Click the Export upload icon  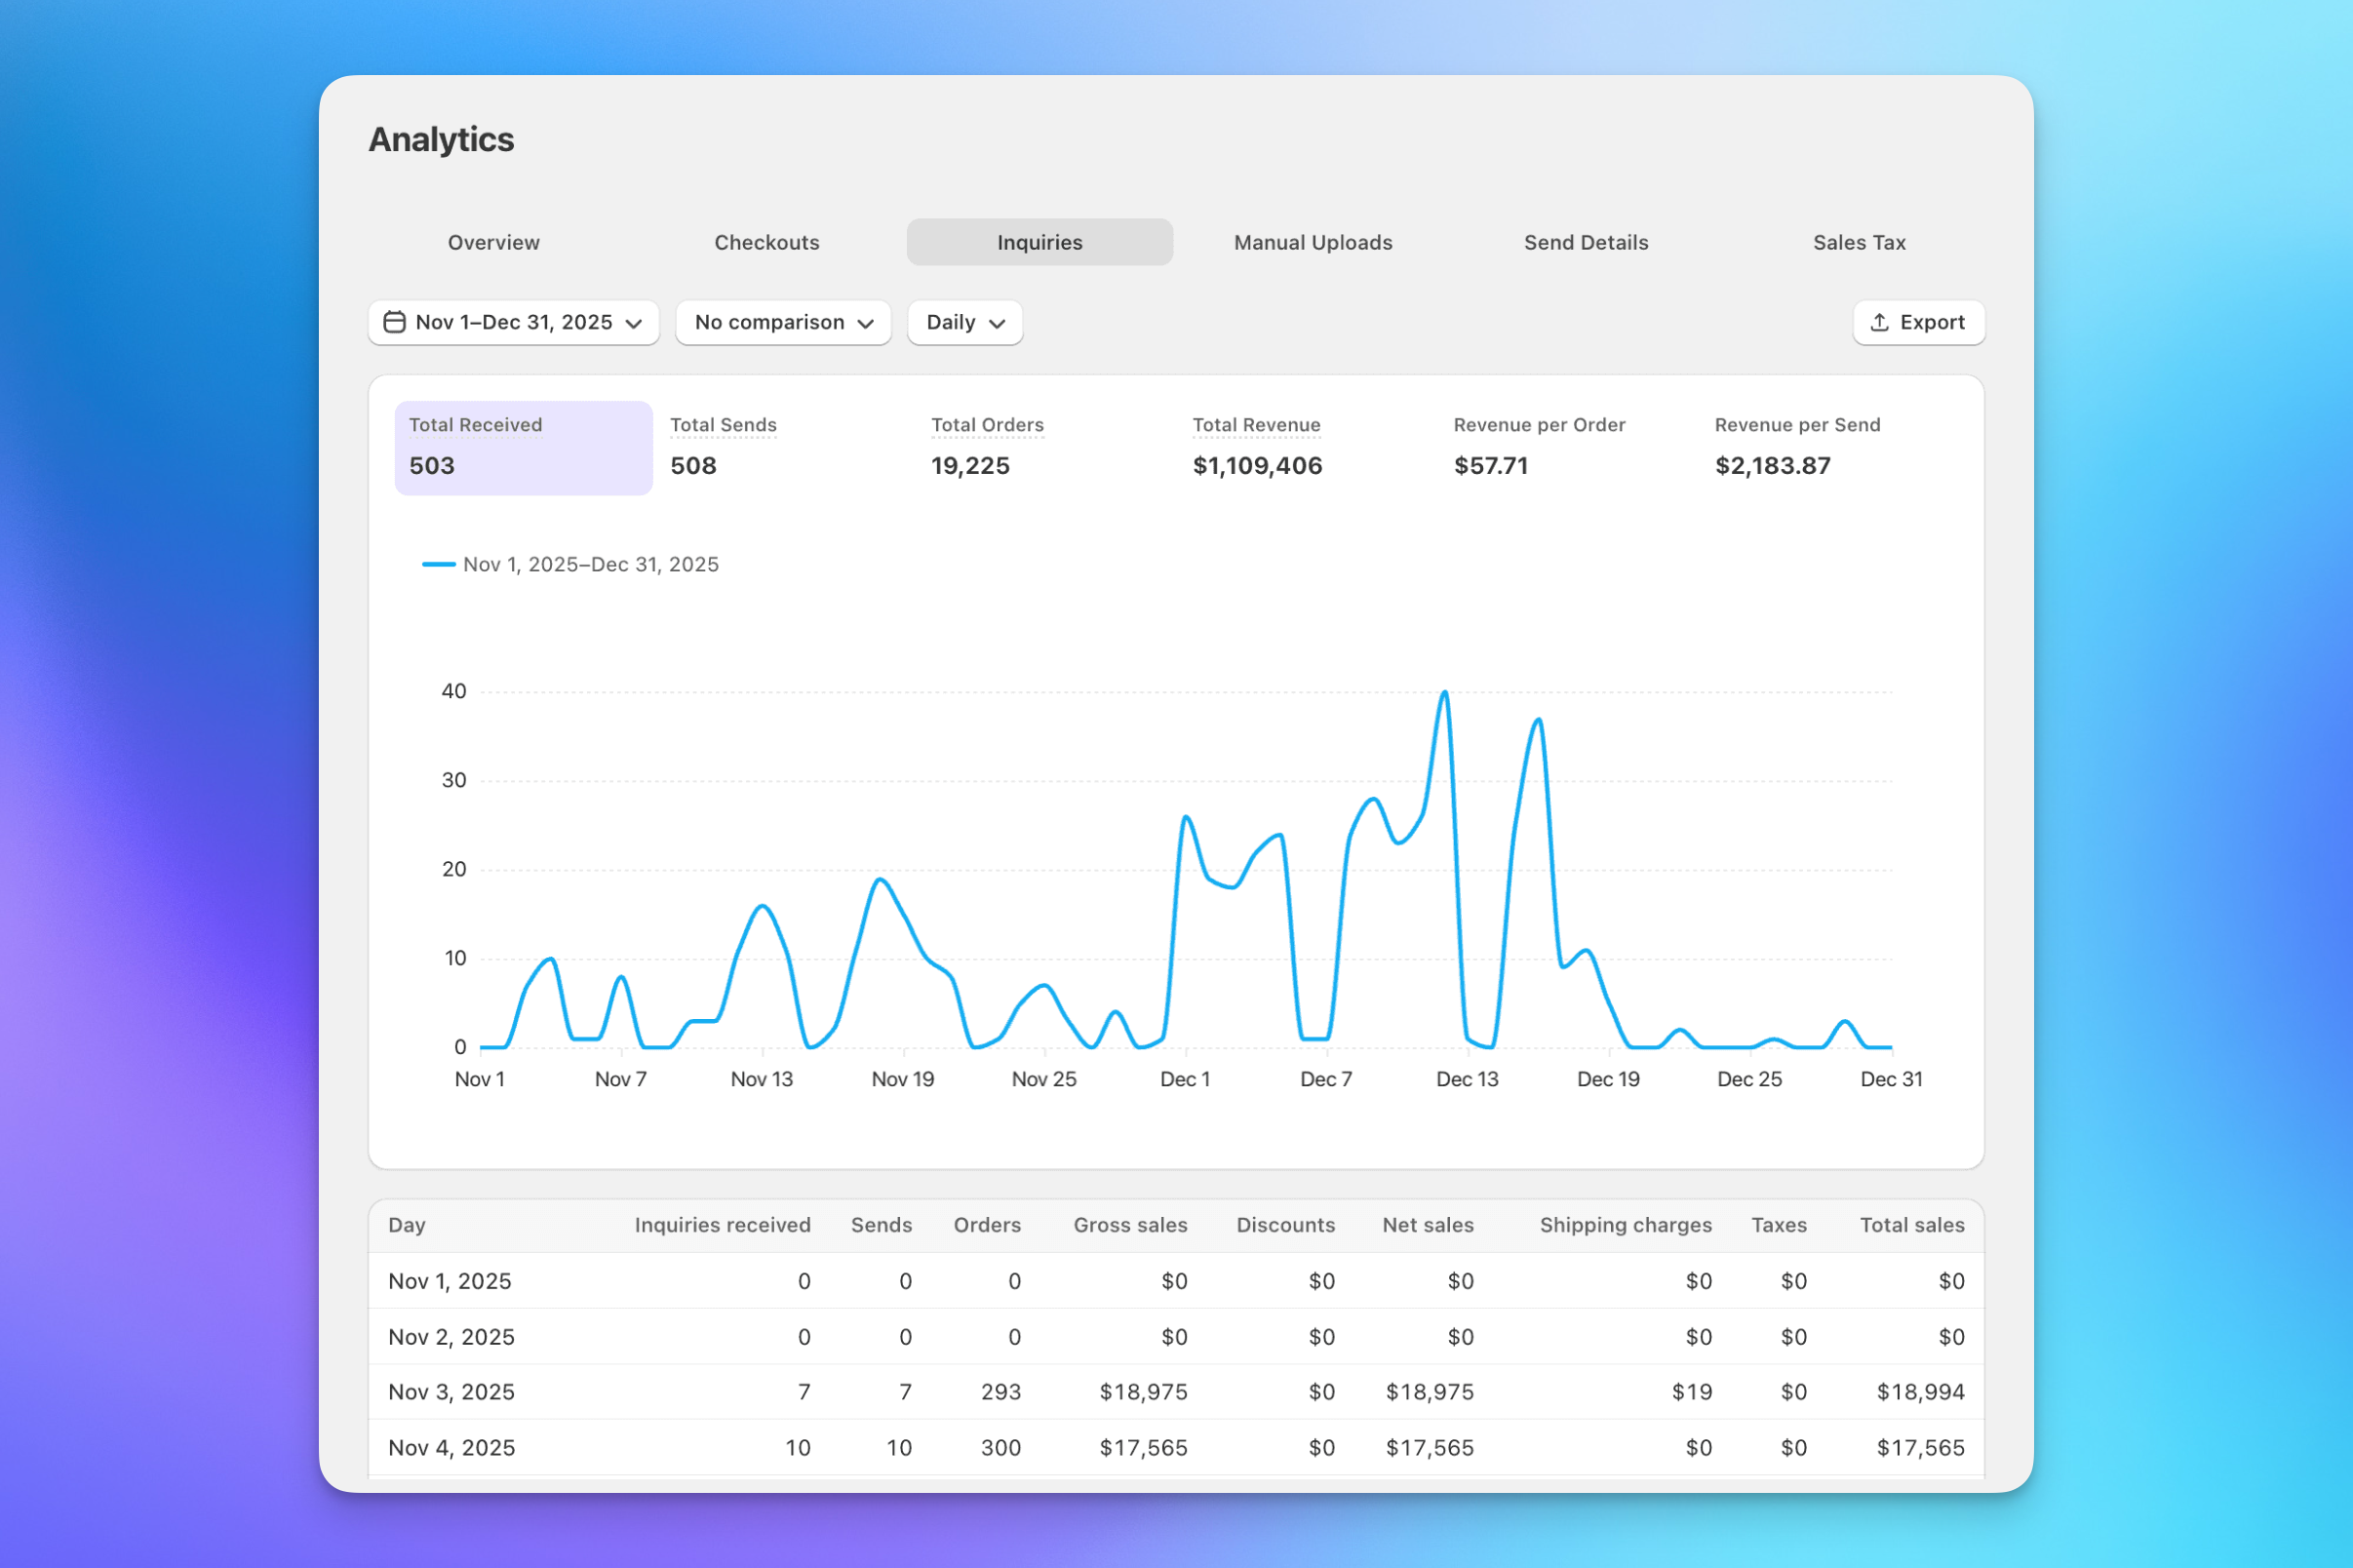pyautogui.click(x=1880, y=322)
